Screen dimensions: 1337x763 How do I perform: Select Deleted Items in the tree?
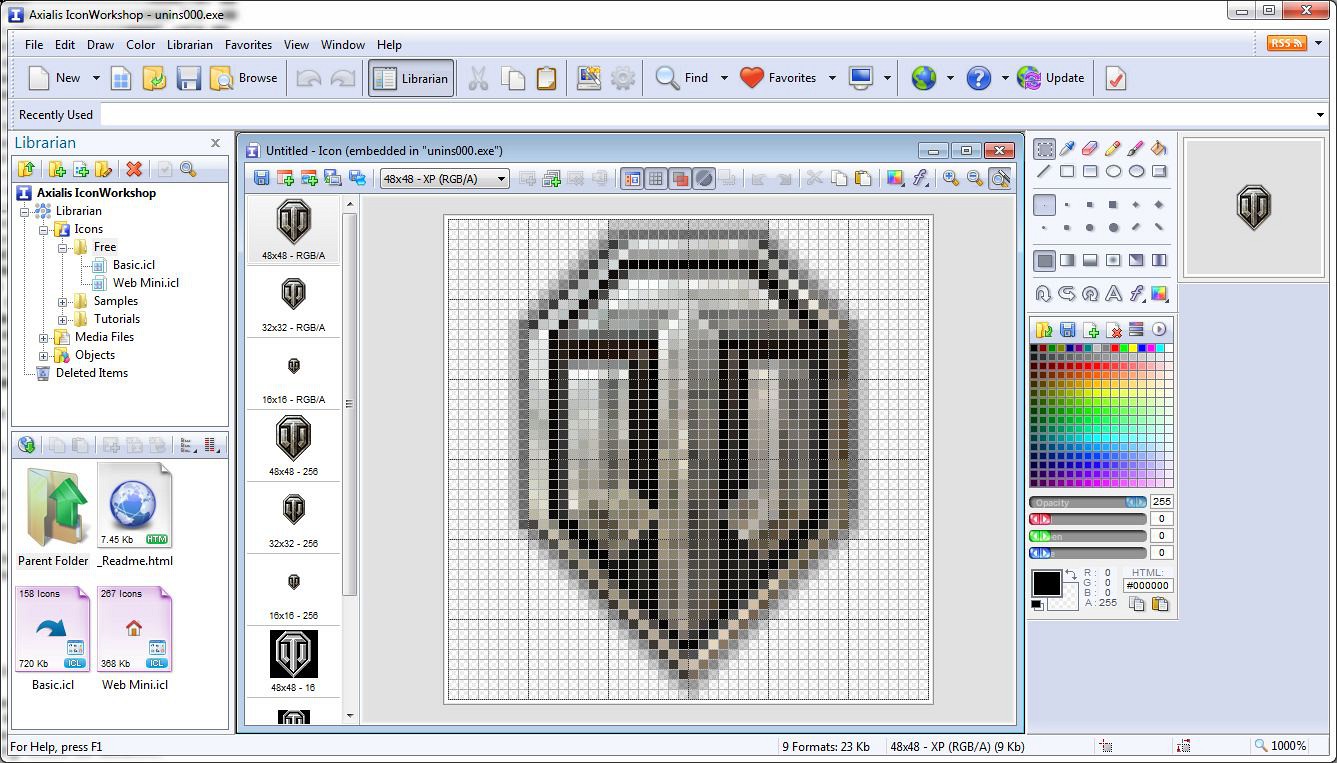point(91,373)
